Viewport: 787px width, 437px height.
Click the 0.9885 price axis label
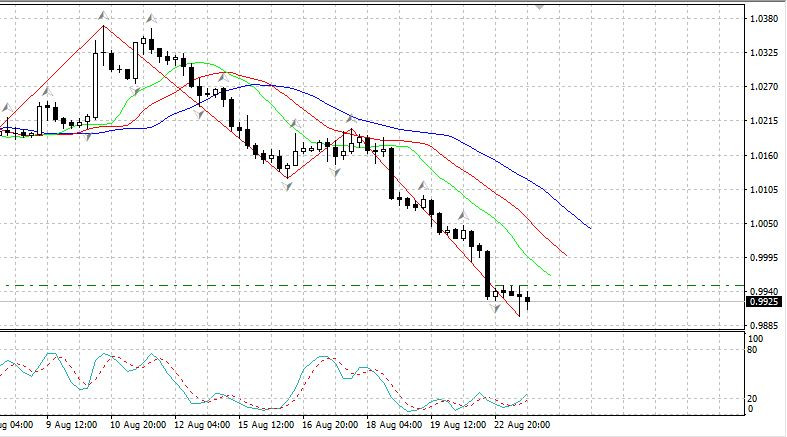point(764,325)
